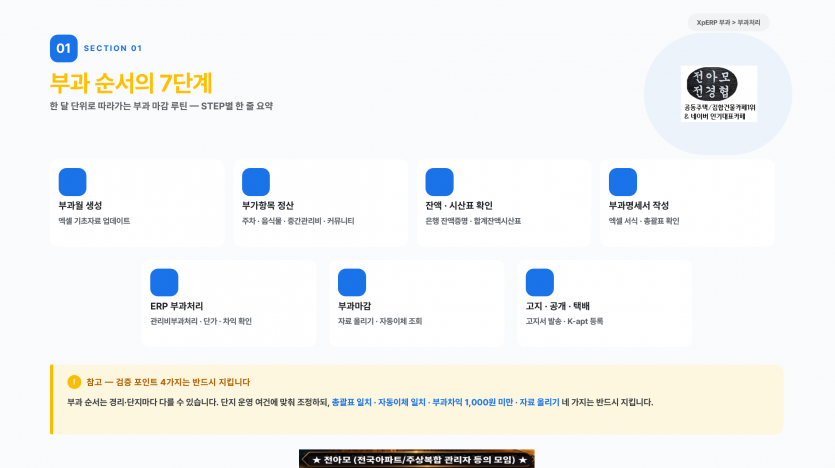Click the 참고 — 검증 포인트 4가지 note heading
Image resolution: width=835 pixels, height=468 pixels.
click(x=168, y=382)
